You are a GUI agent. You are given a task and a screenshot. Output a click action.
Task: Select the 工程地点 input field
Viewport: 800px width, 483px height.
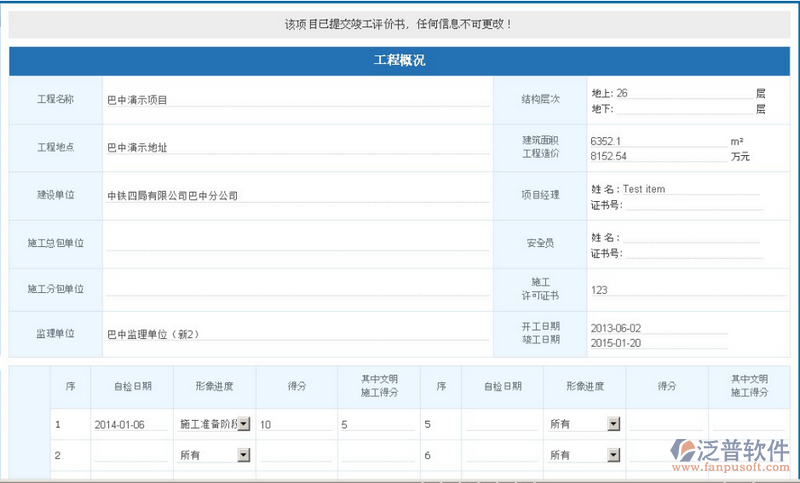coord(297,147)
